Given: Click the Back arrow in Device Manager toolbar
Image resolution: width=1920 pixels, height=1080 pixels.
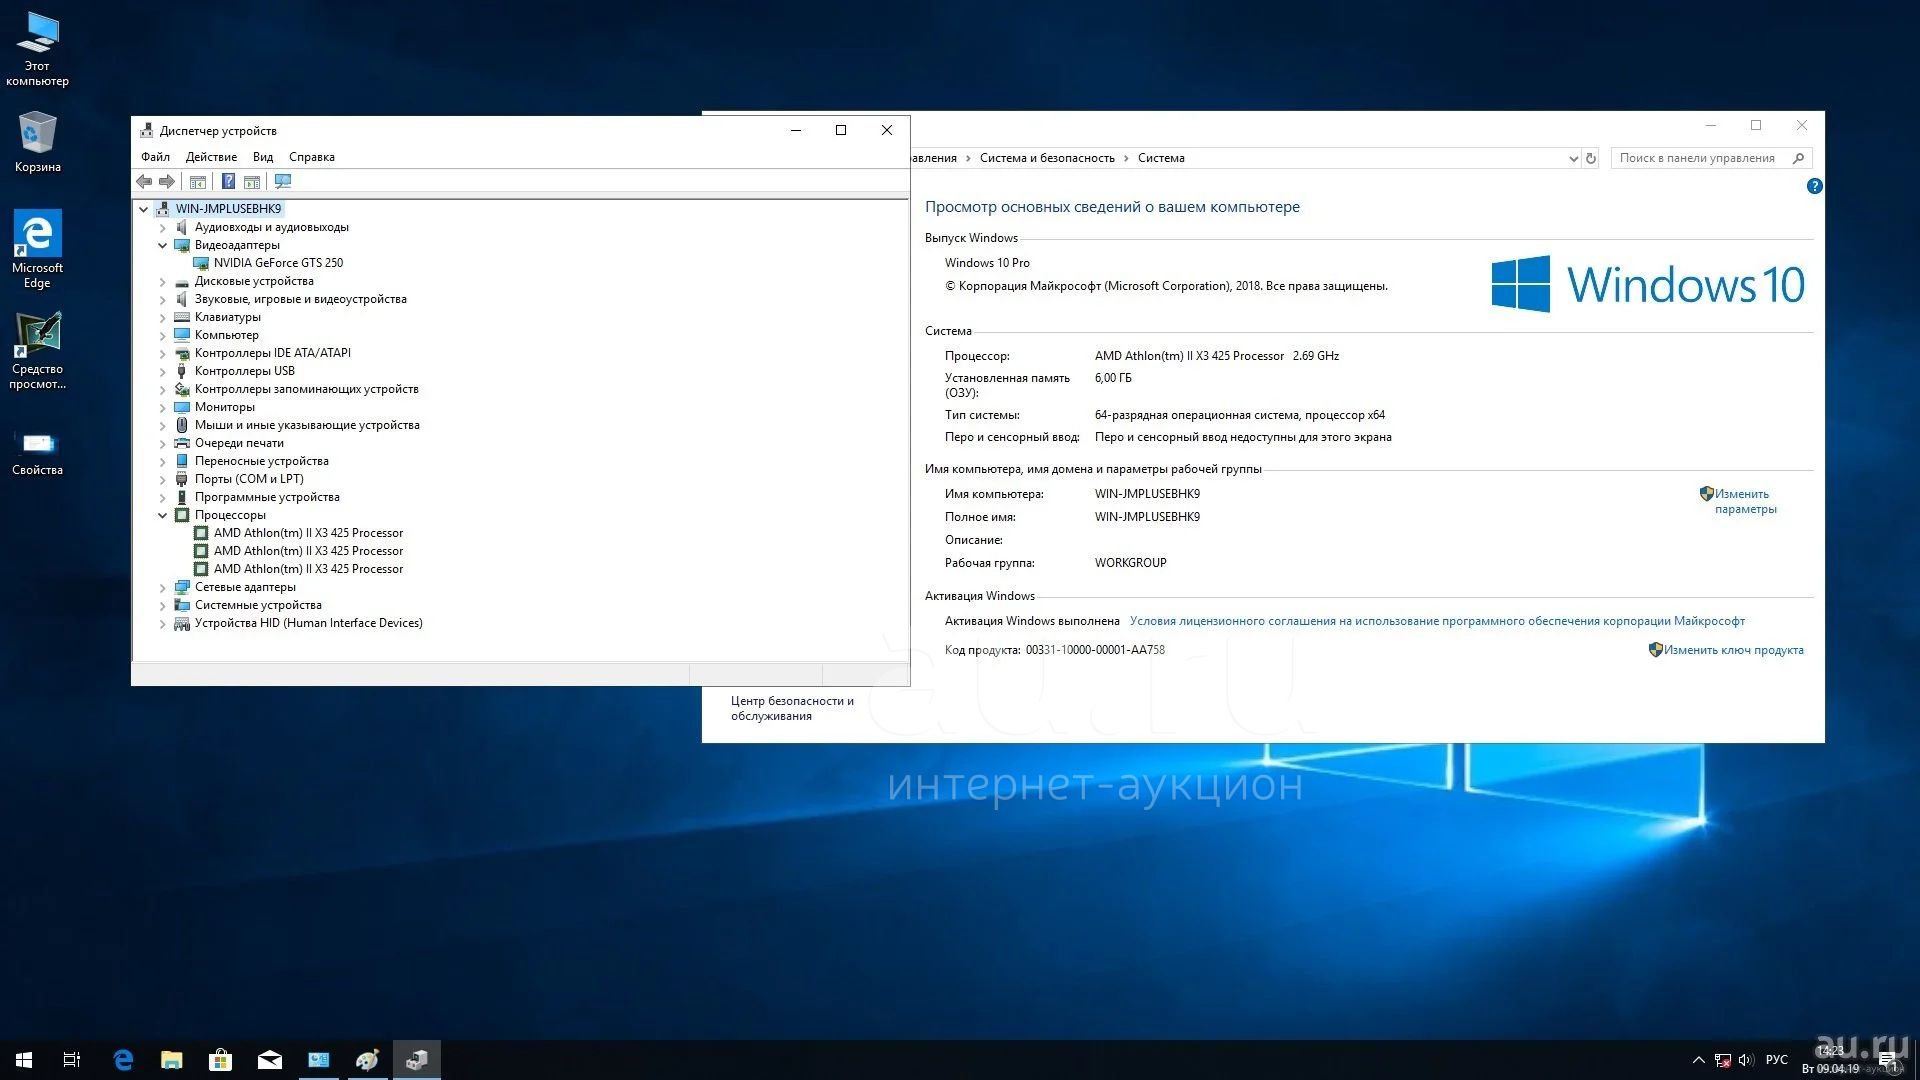Looking at the screenshot, I should point(144,182).
